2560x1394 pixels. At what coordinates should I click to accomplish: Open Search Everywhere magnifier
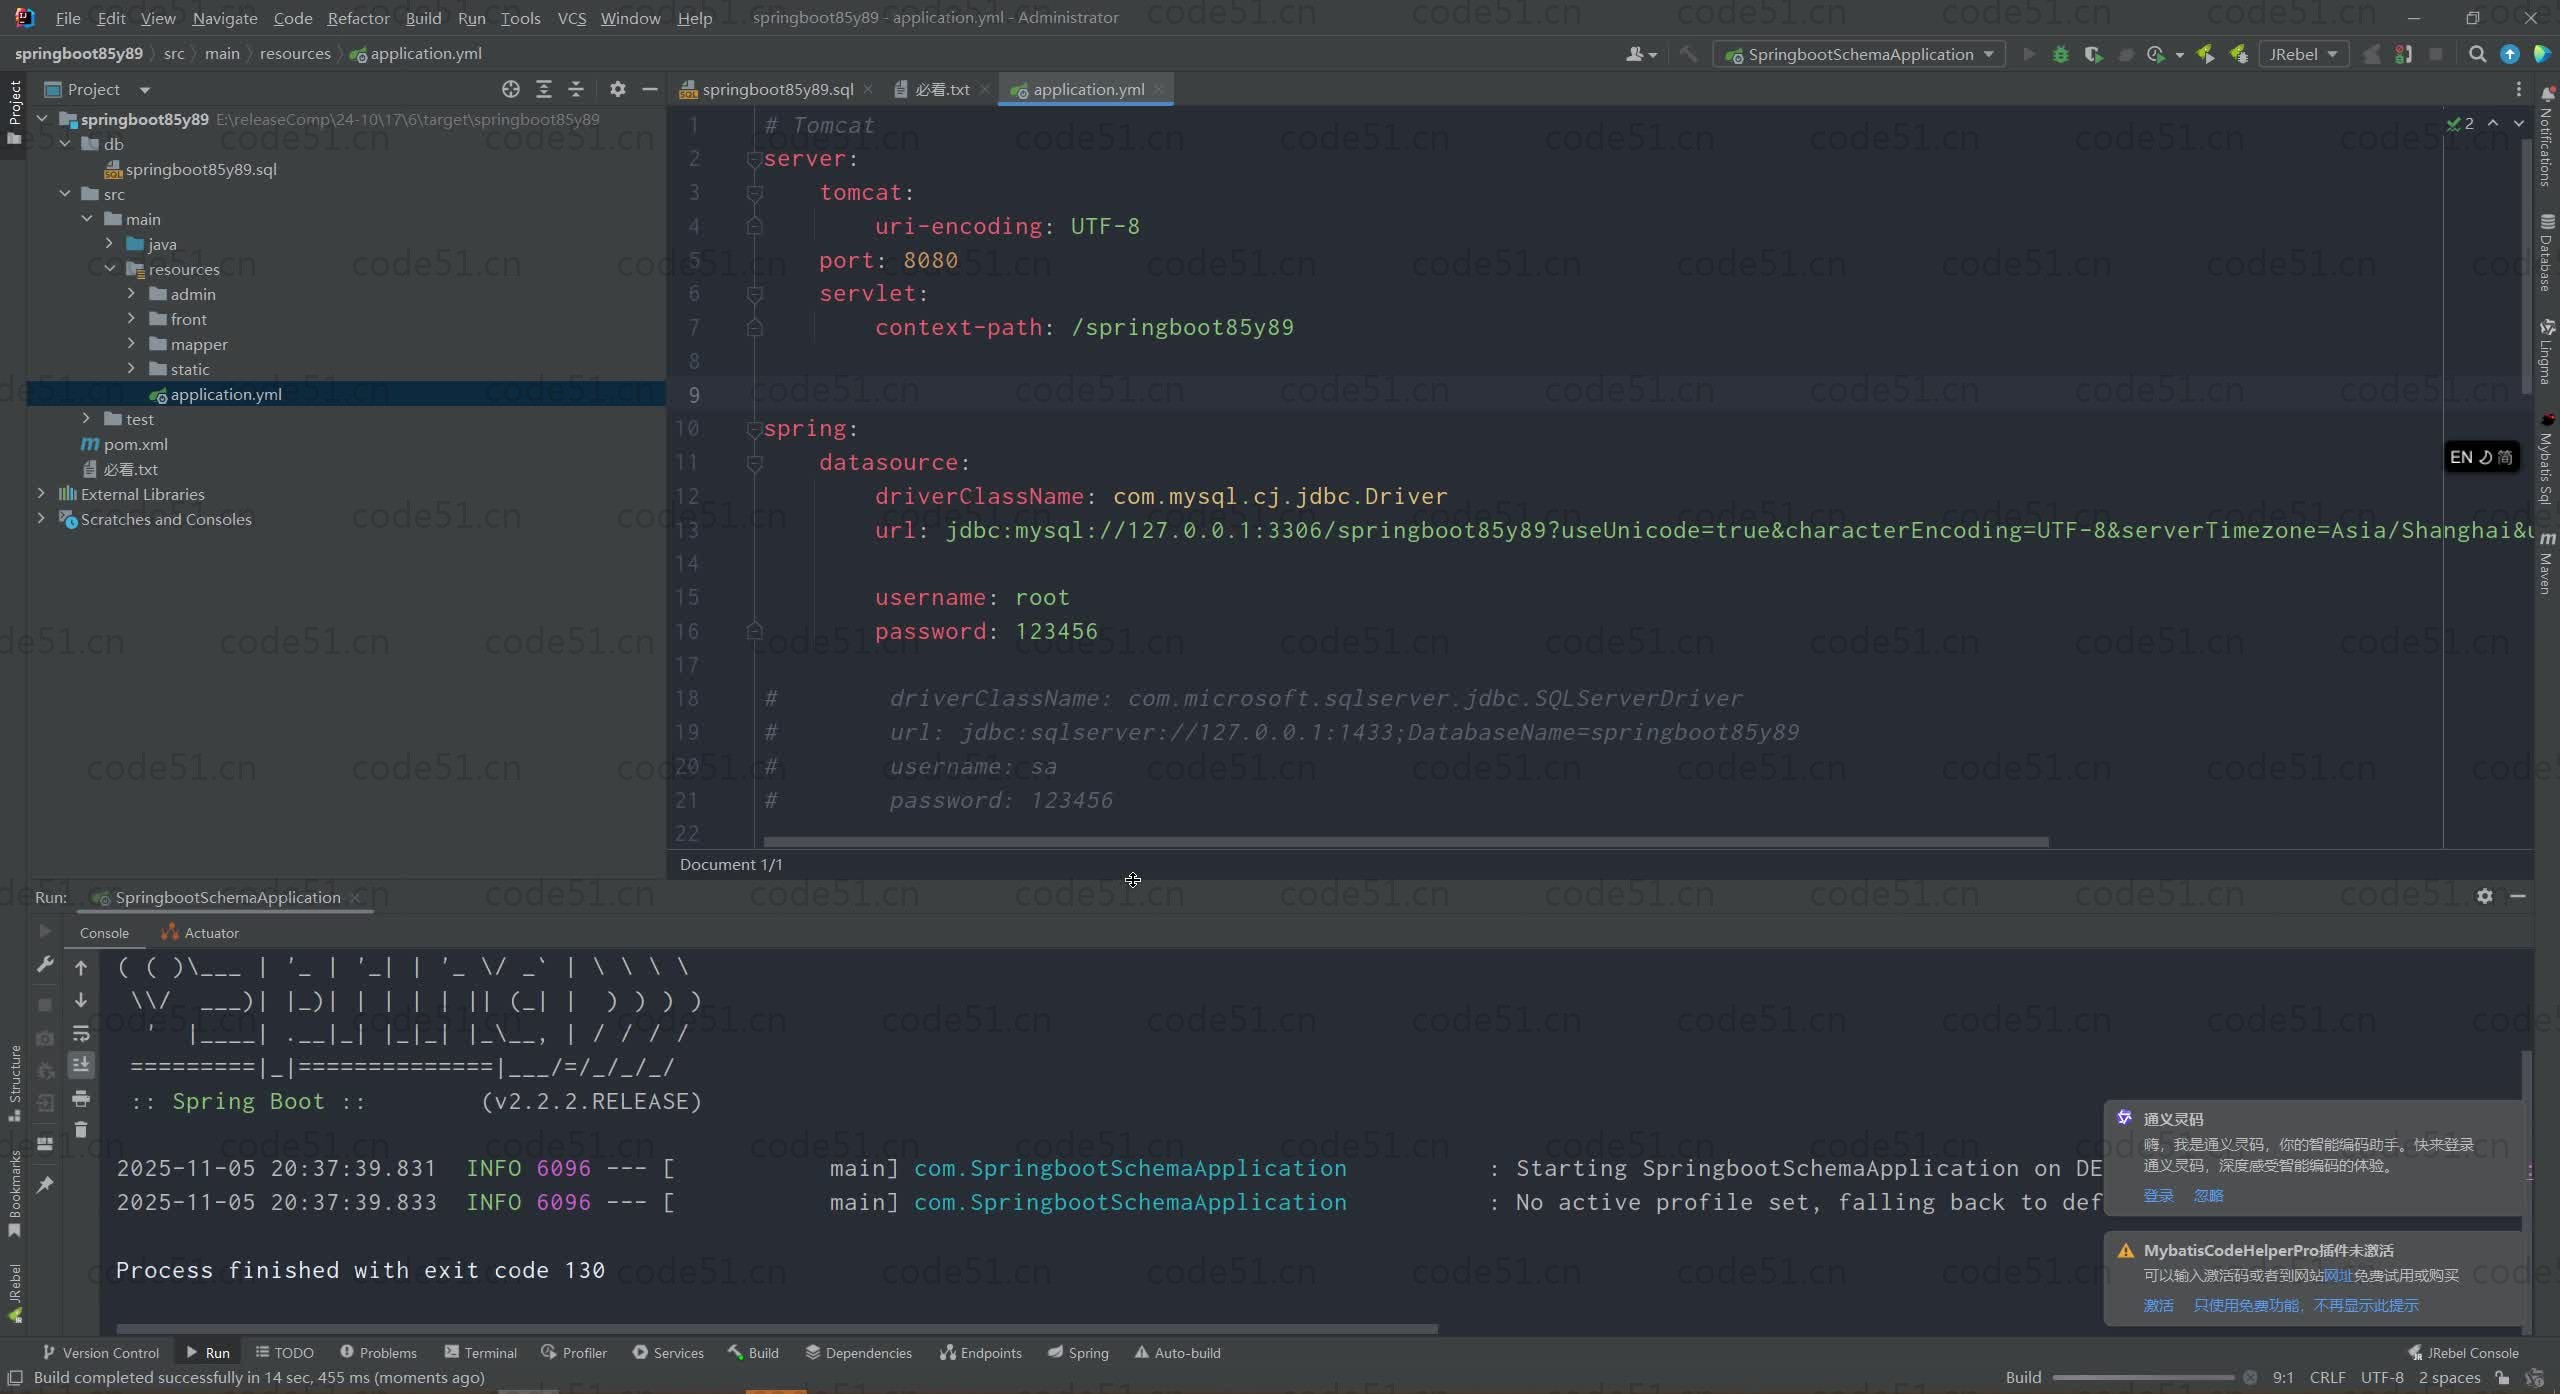pyautogui.click(x=2477, y=53)
